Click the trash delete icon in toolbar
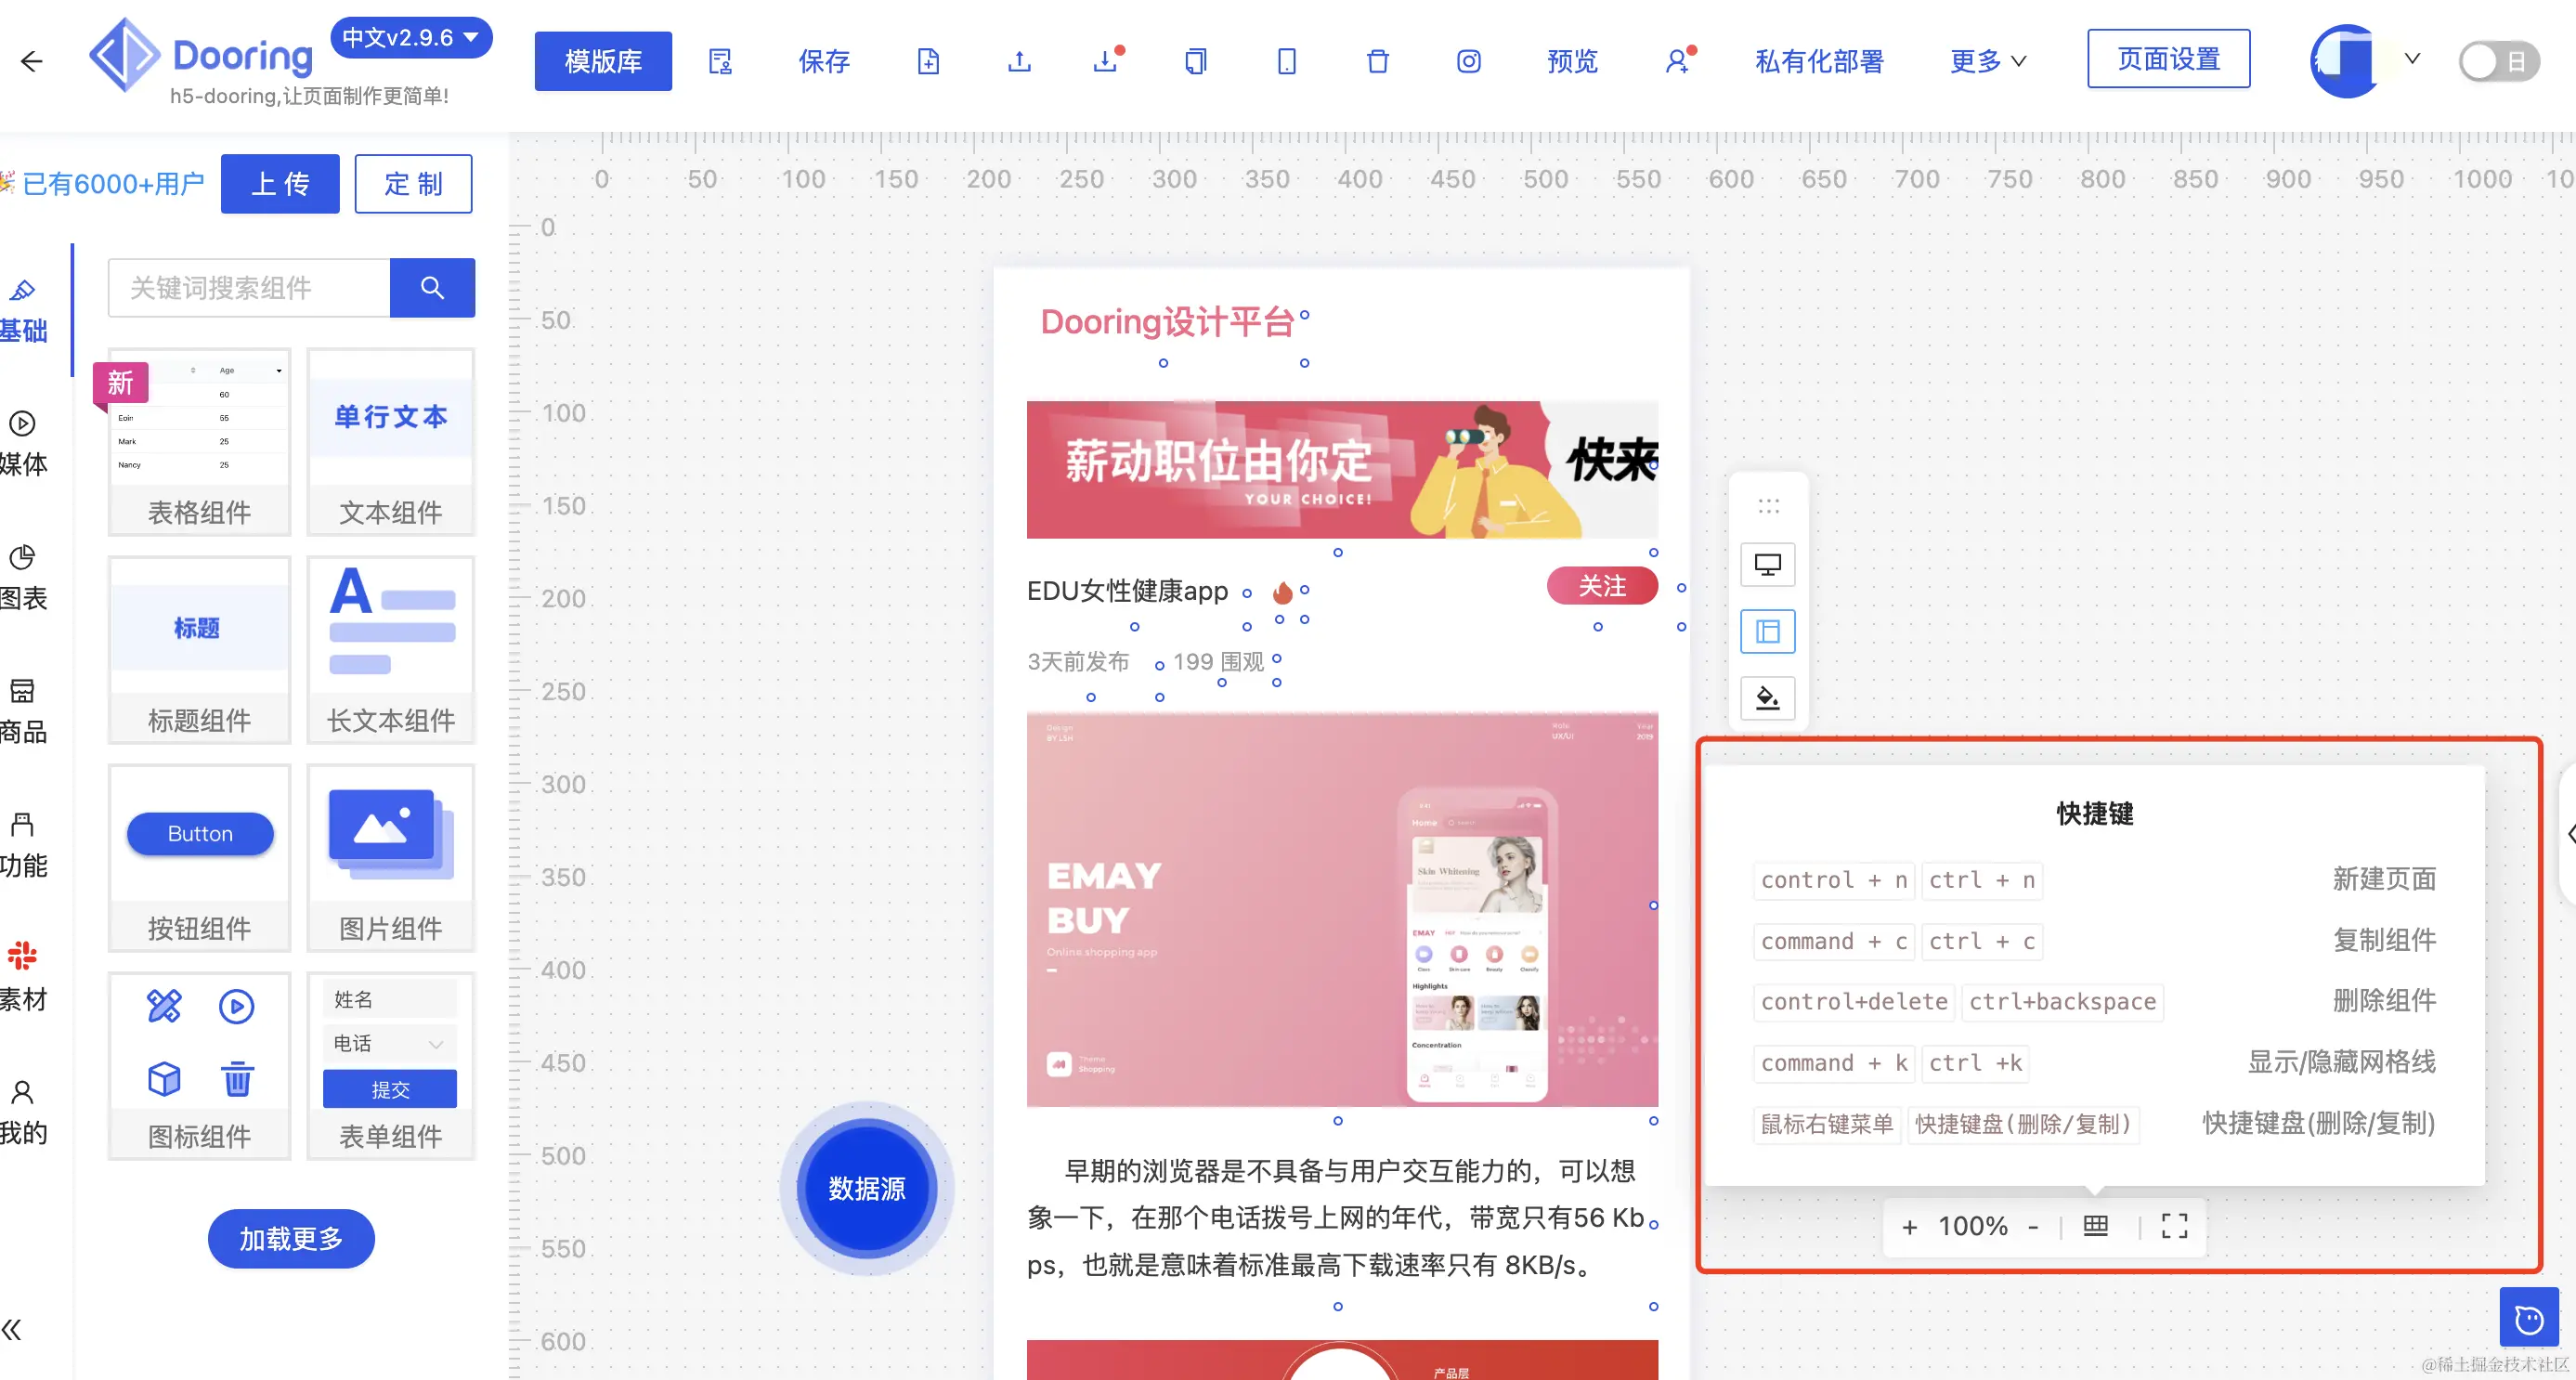The width and height of the screenshot is (2576, 1380). tap(1378, 61)
